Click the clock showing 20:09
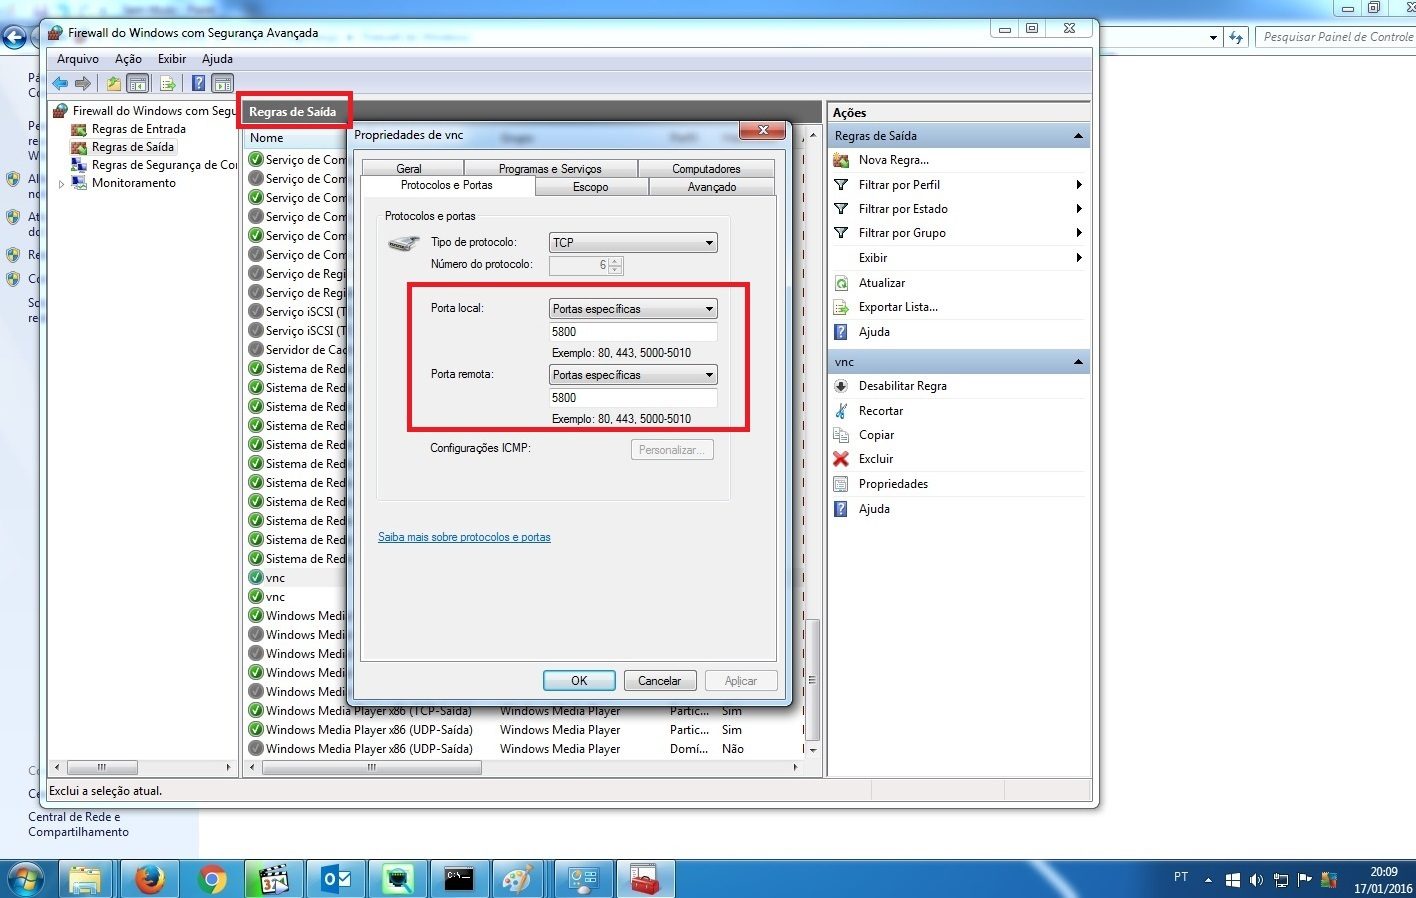 point(1384,872)
